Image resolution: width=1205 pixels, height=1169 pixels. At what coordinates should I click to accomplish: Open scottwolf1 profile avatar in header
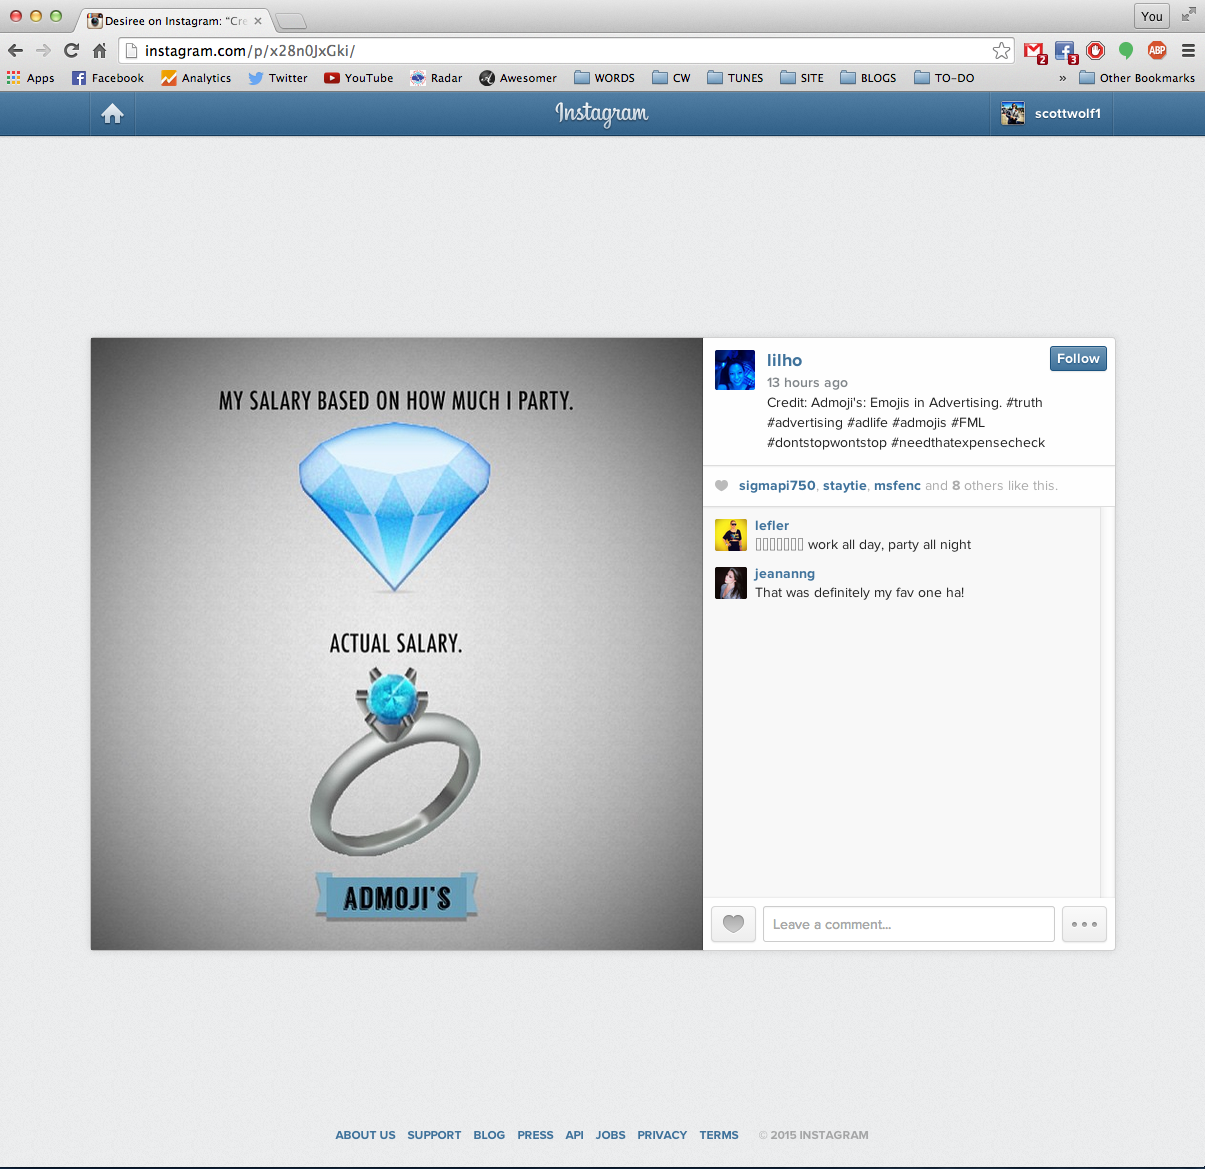1013,113
